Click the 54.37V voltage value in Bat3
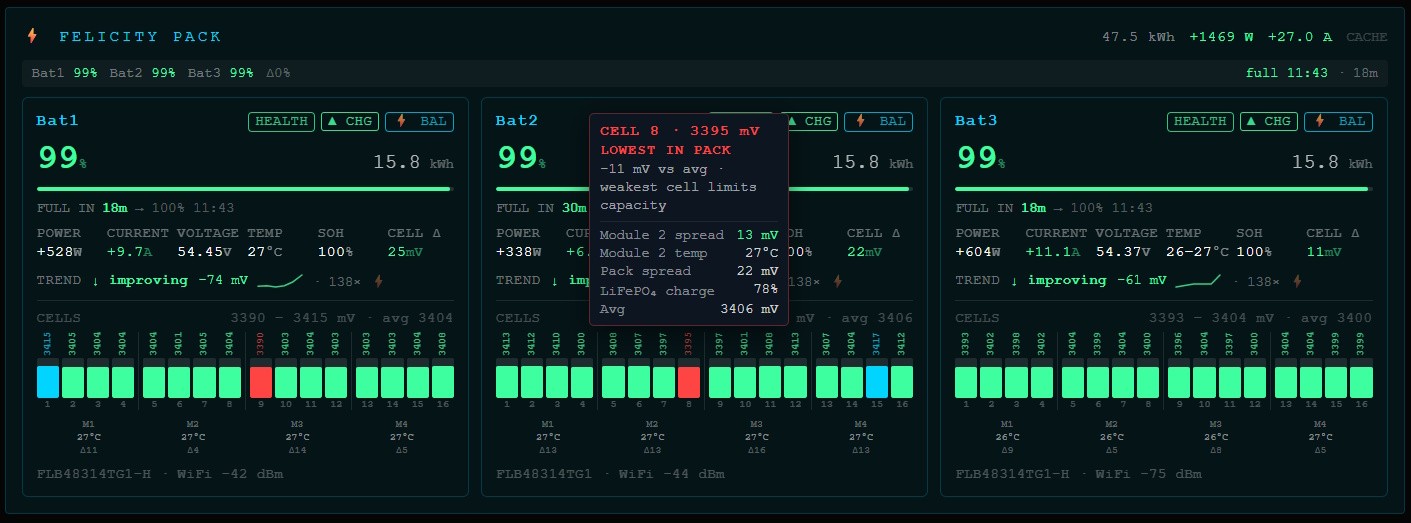The image size is (1411, 523). pyautogui.click(x=1123, y=252)
